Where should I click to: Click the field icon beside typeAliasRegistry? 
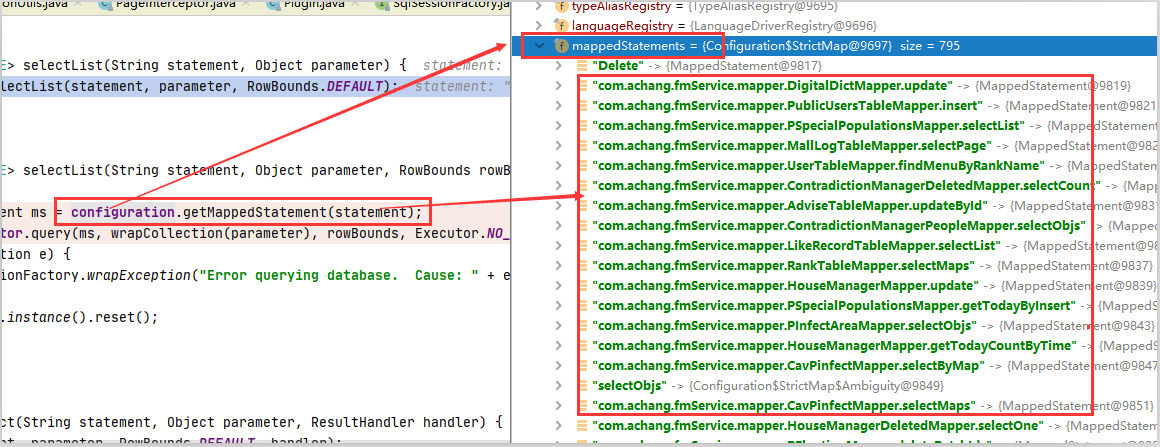click(x=560, y=6)
